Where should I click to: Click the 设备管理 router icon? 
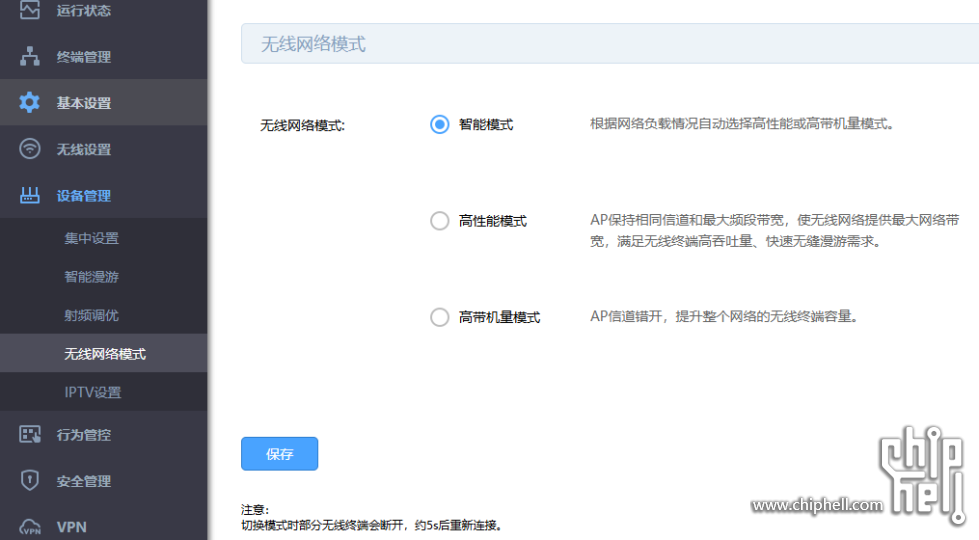tap(29, 195)
